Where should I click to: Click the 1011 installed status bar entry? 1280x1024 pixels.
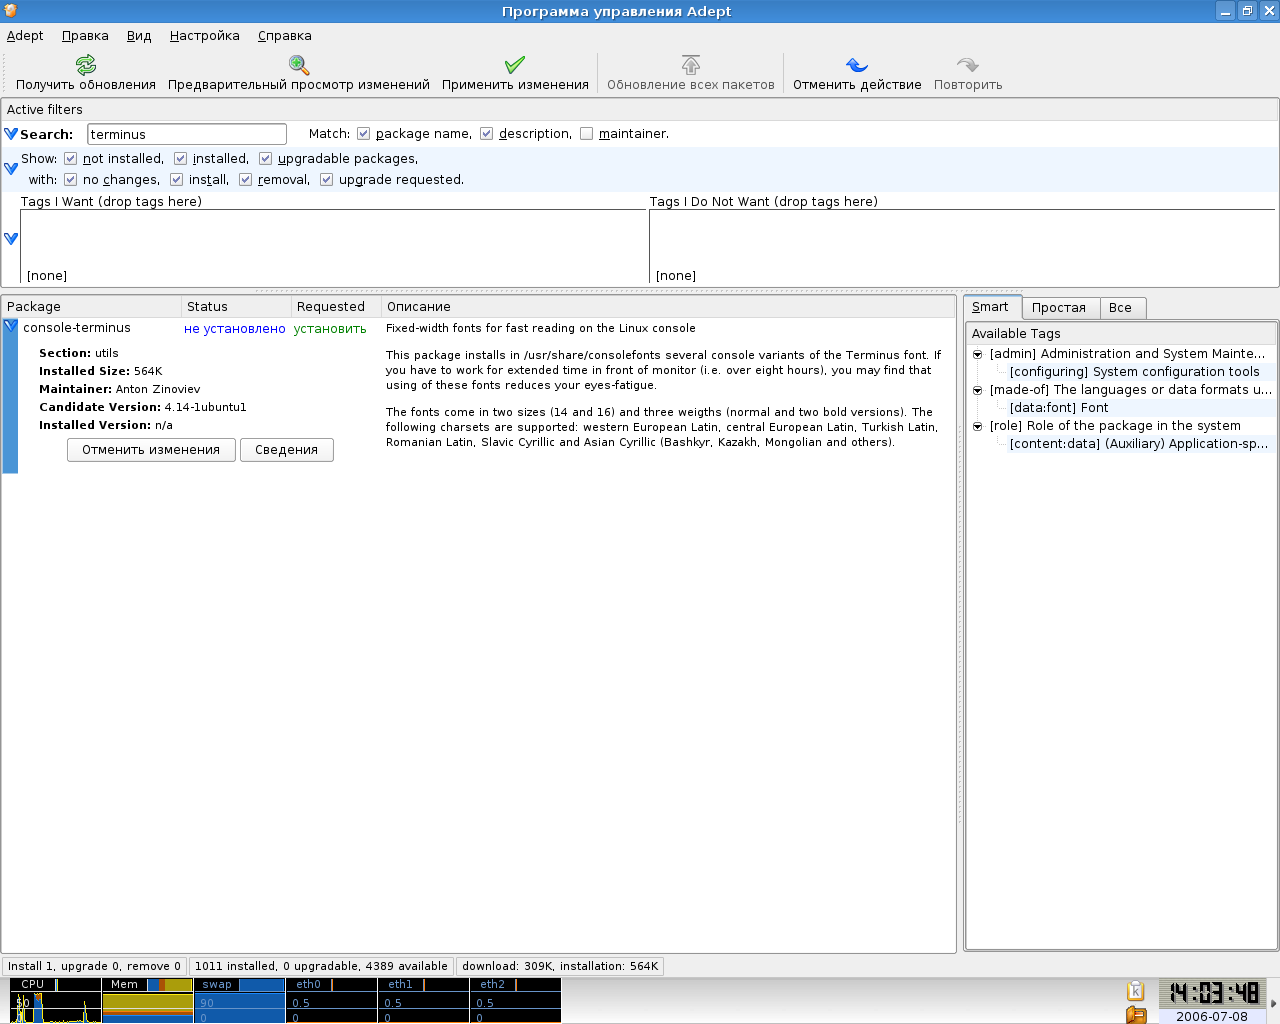(x=321, y=966)
